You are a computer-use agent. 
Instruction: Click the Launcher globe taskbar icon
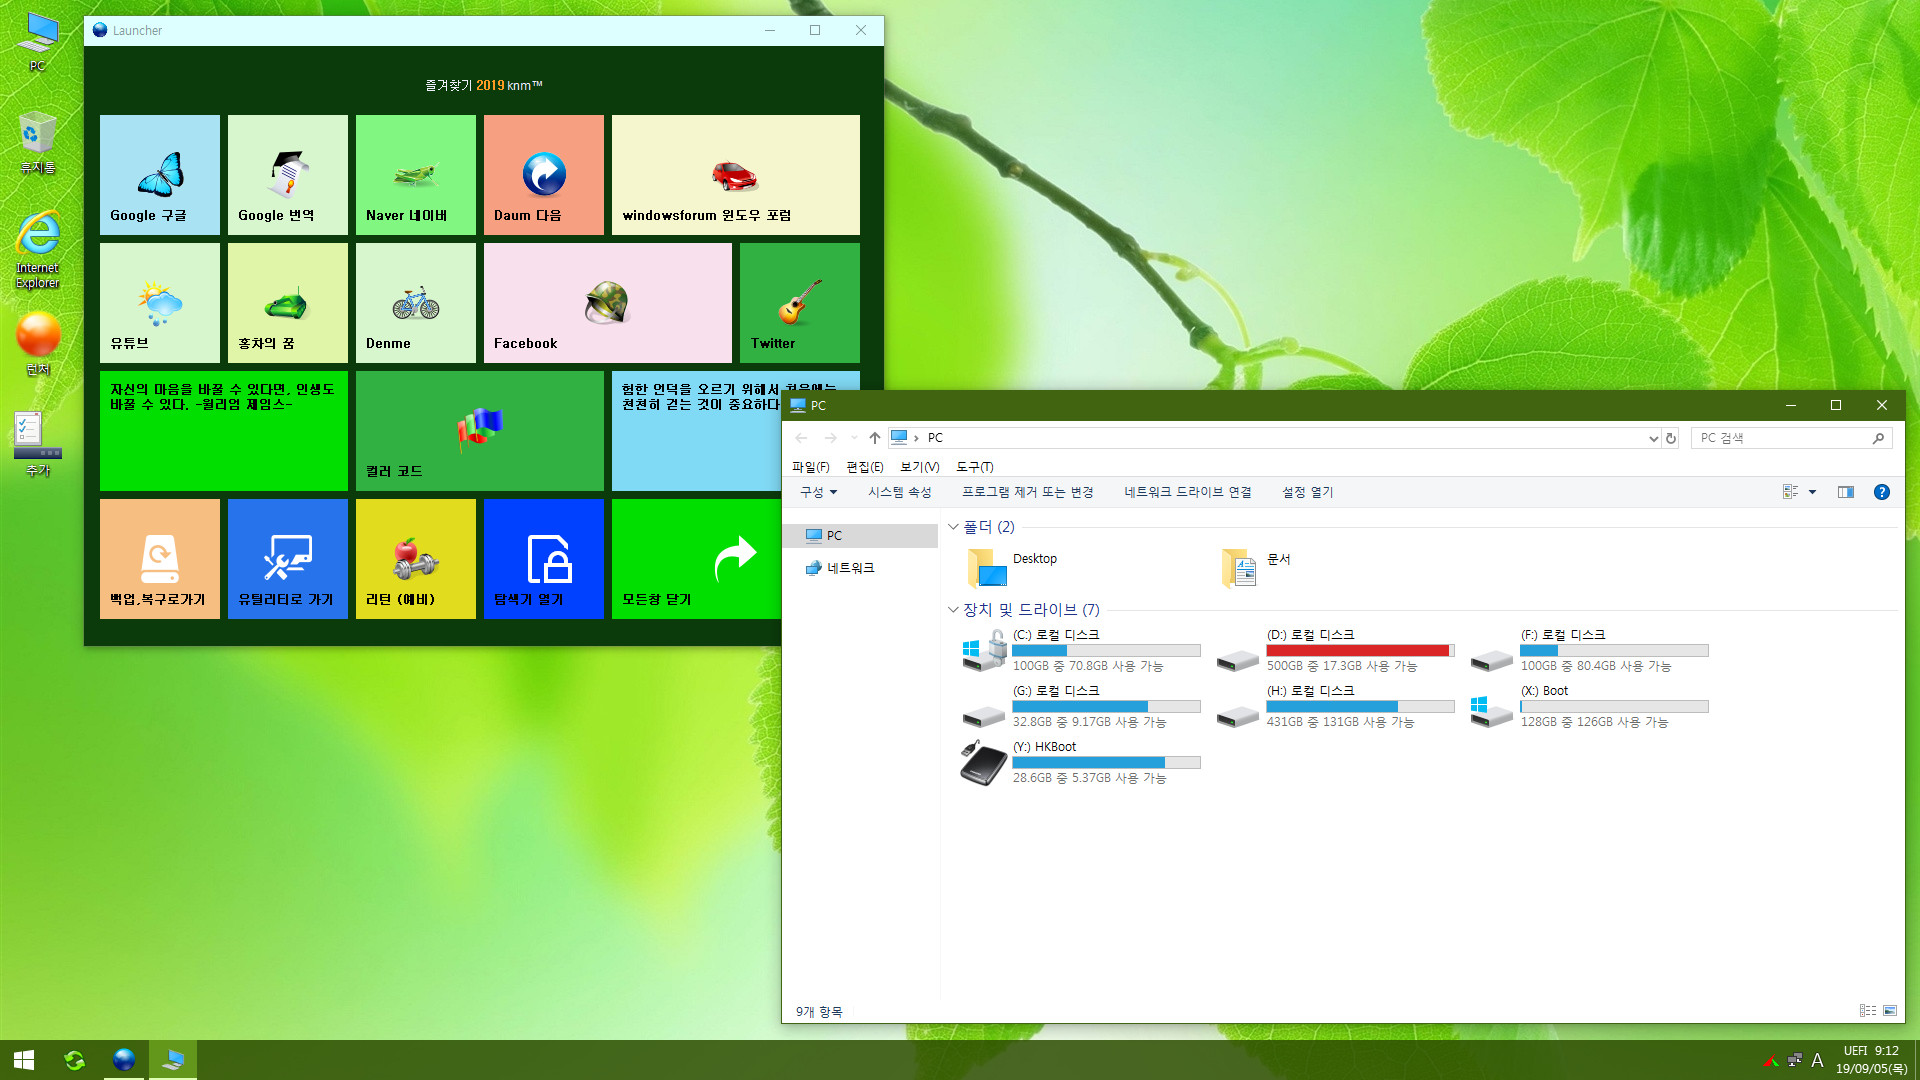coord(124,1060)
